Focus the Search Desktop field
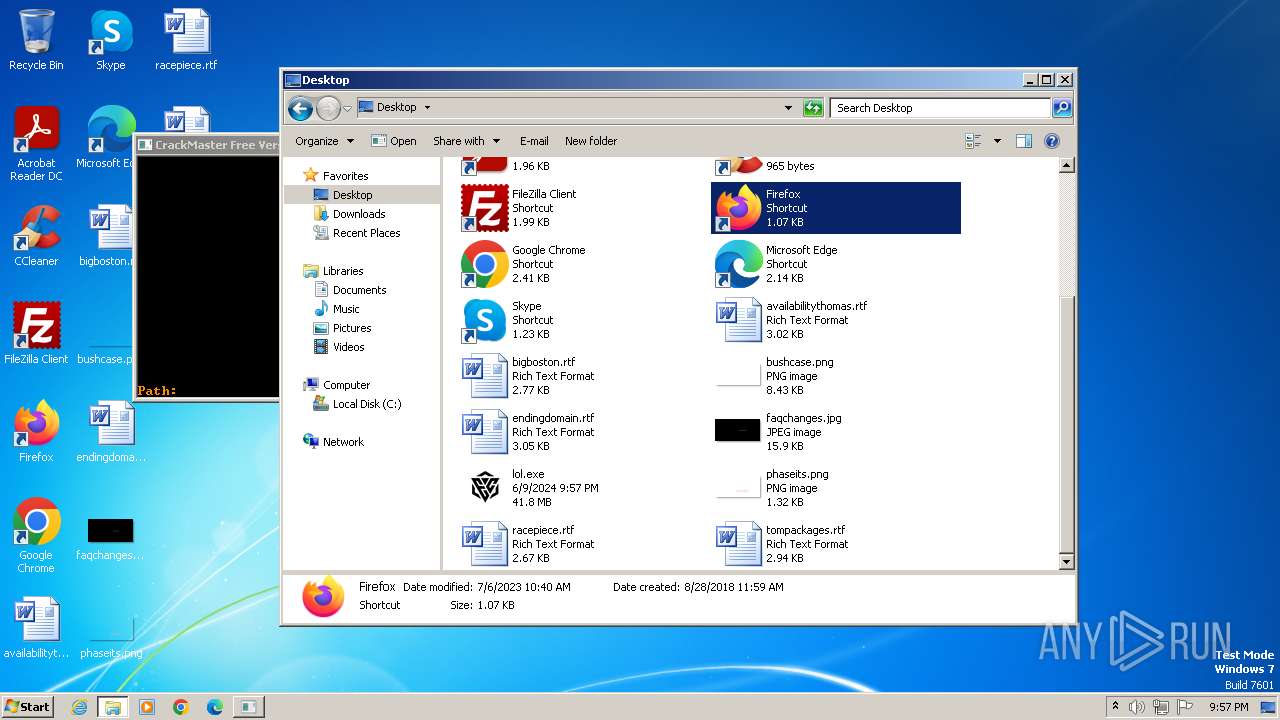The height and width of the screenshot is (720, 1280). [x=940, y=108]
